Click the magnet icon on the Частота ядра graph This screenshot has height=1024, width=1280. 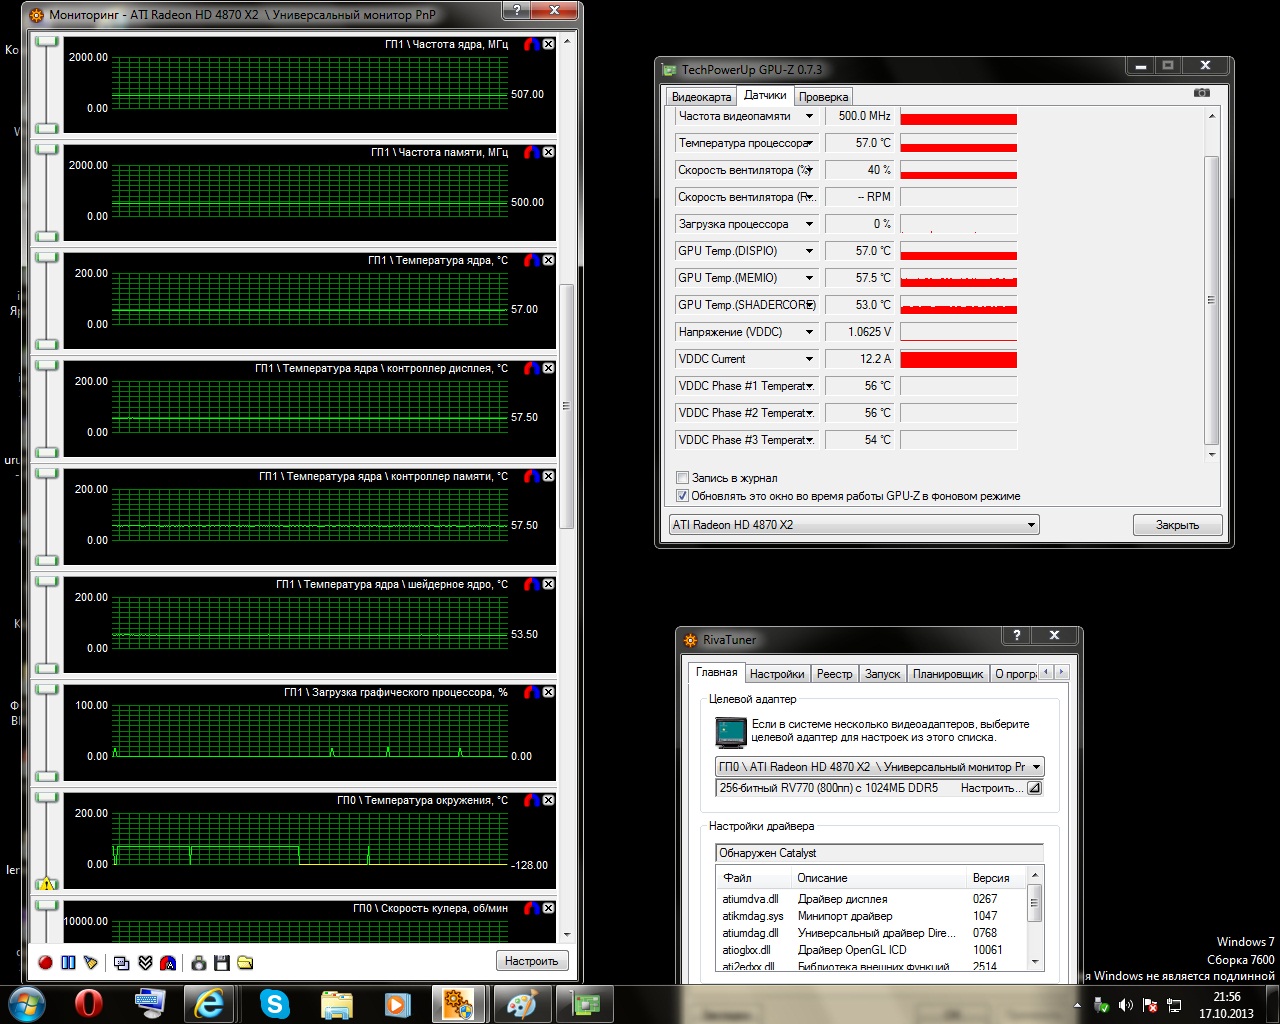click(x=532, y=44)
